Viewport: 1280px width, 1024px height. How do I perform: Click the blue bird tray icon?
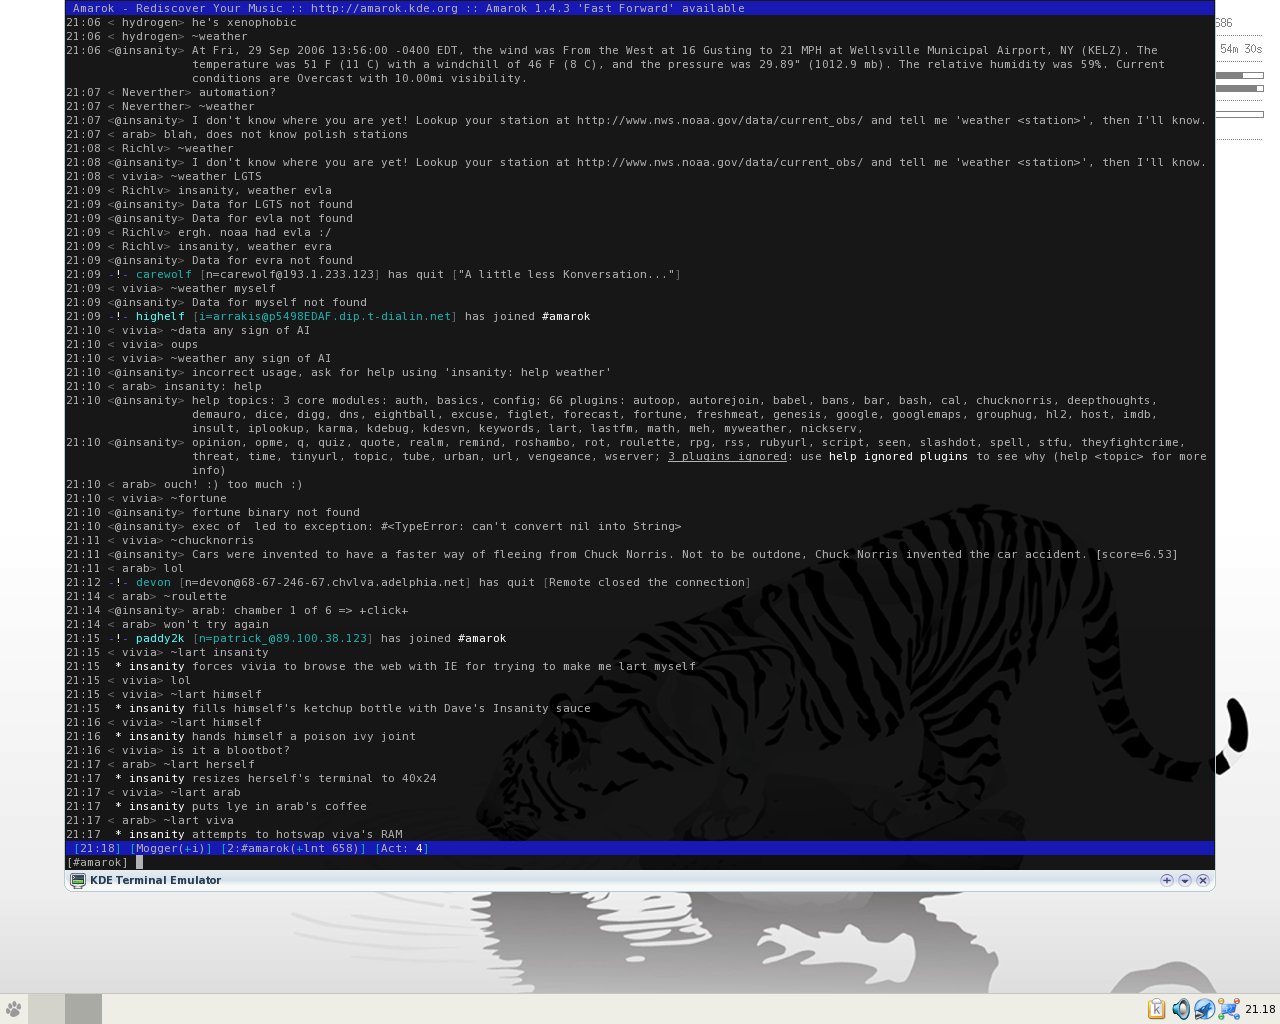[1205, 1009]
